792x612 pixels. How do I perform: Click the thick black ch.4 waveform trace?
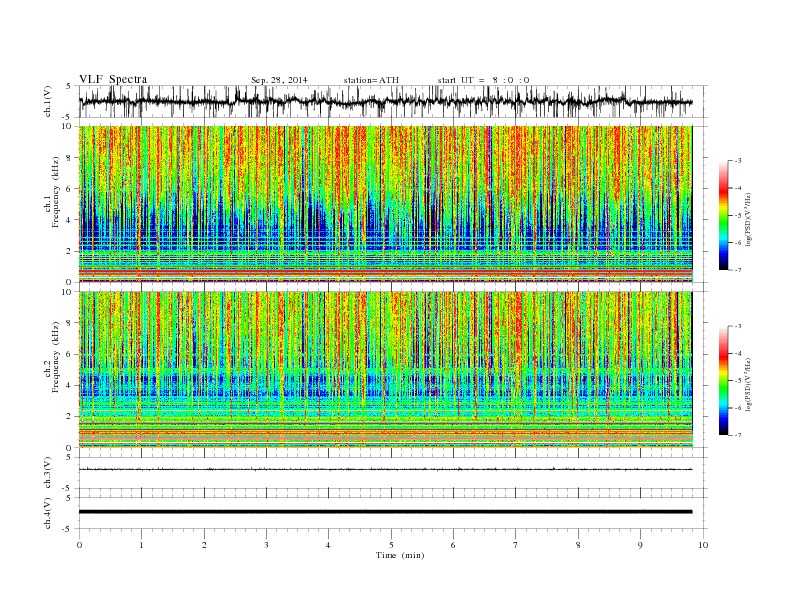[x=385, y=512]
